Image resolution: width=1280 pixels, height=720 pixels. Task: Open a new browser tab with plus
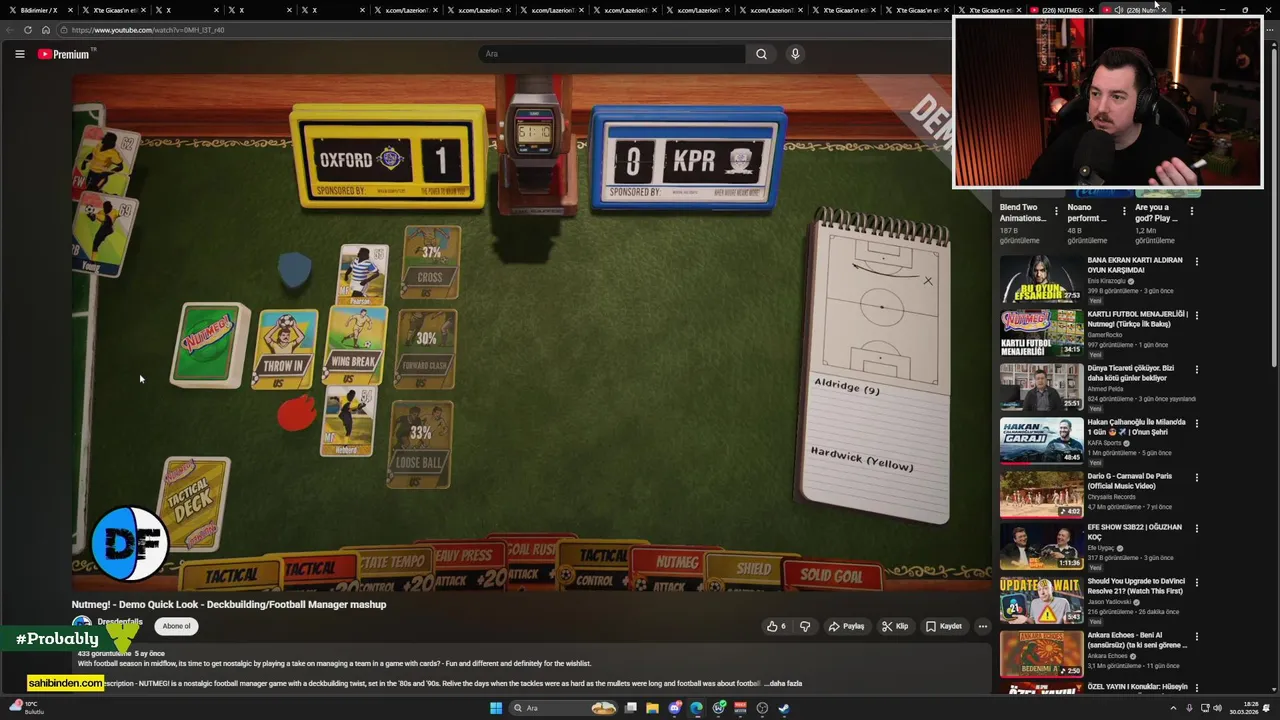[x=1182, y=10]
